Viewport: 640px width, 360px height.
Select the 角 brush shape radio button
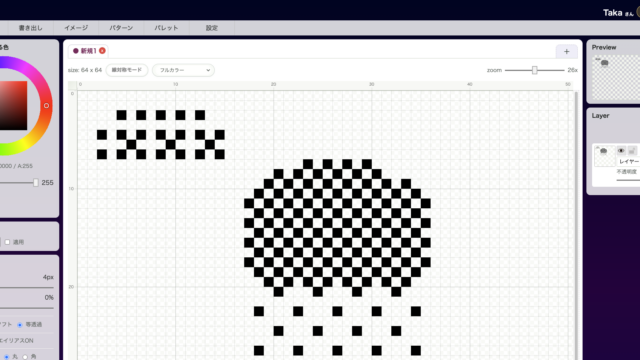25,357
